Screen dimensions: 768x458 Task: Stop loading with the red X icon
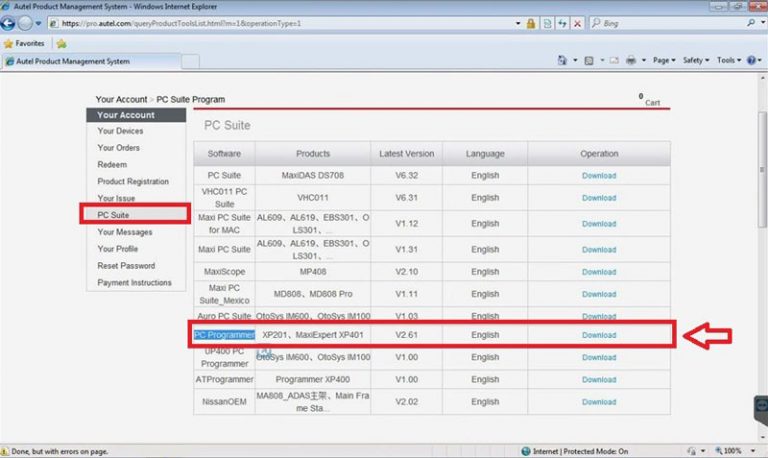coord(577,24)
